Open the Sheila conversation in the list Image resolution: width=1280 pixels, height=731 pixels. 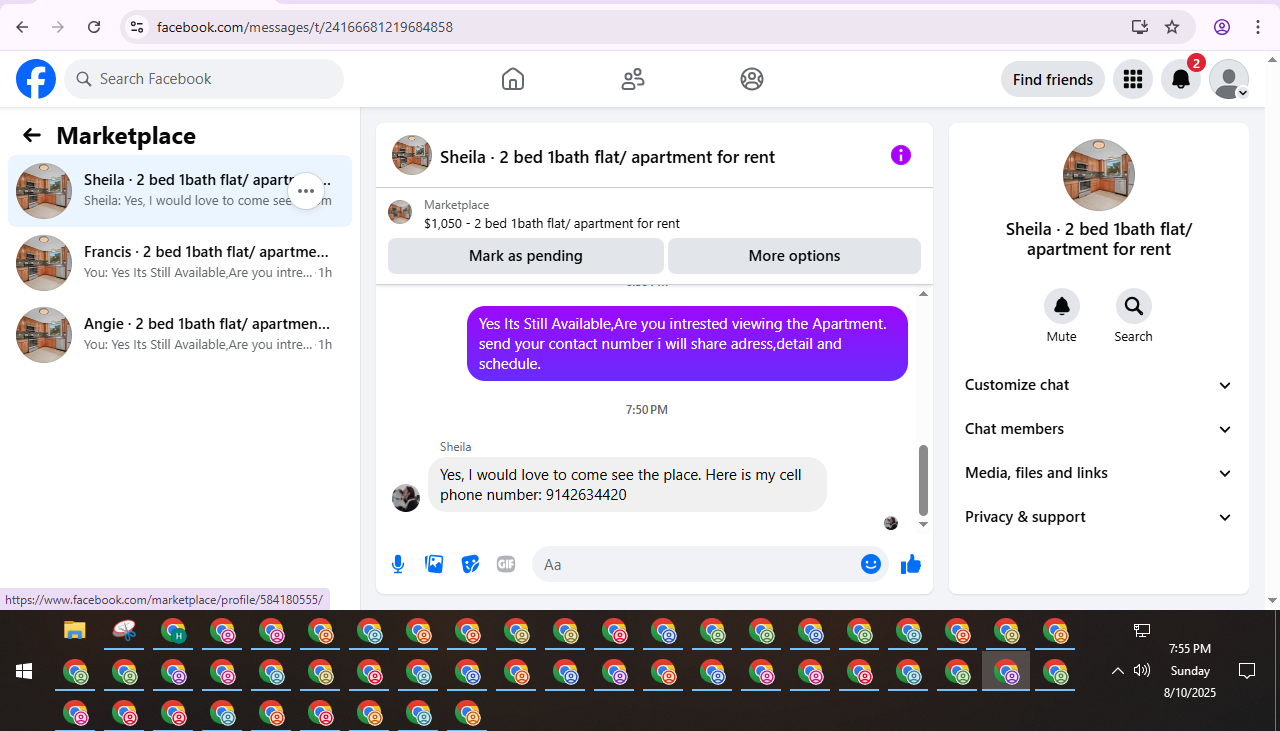[180, 191]
